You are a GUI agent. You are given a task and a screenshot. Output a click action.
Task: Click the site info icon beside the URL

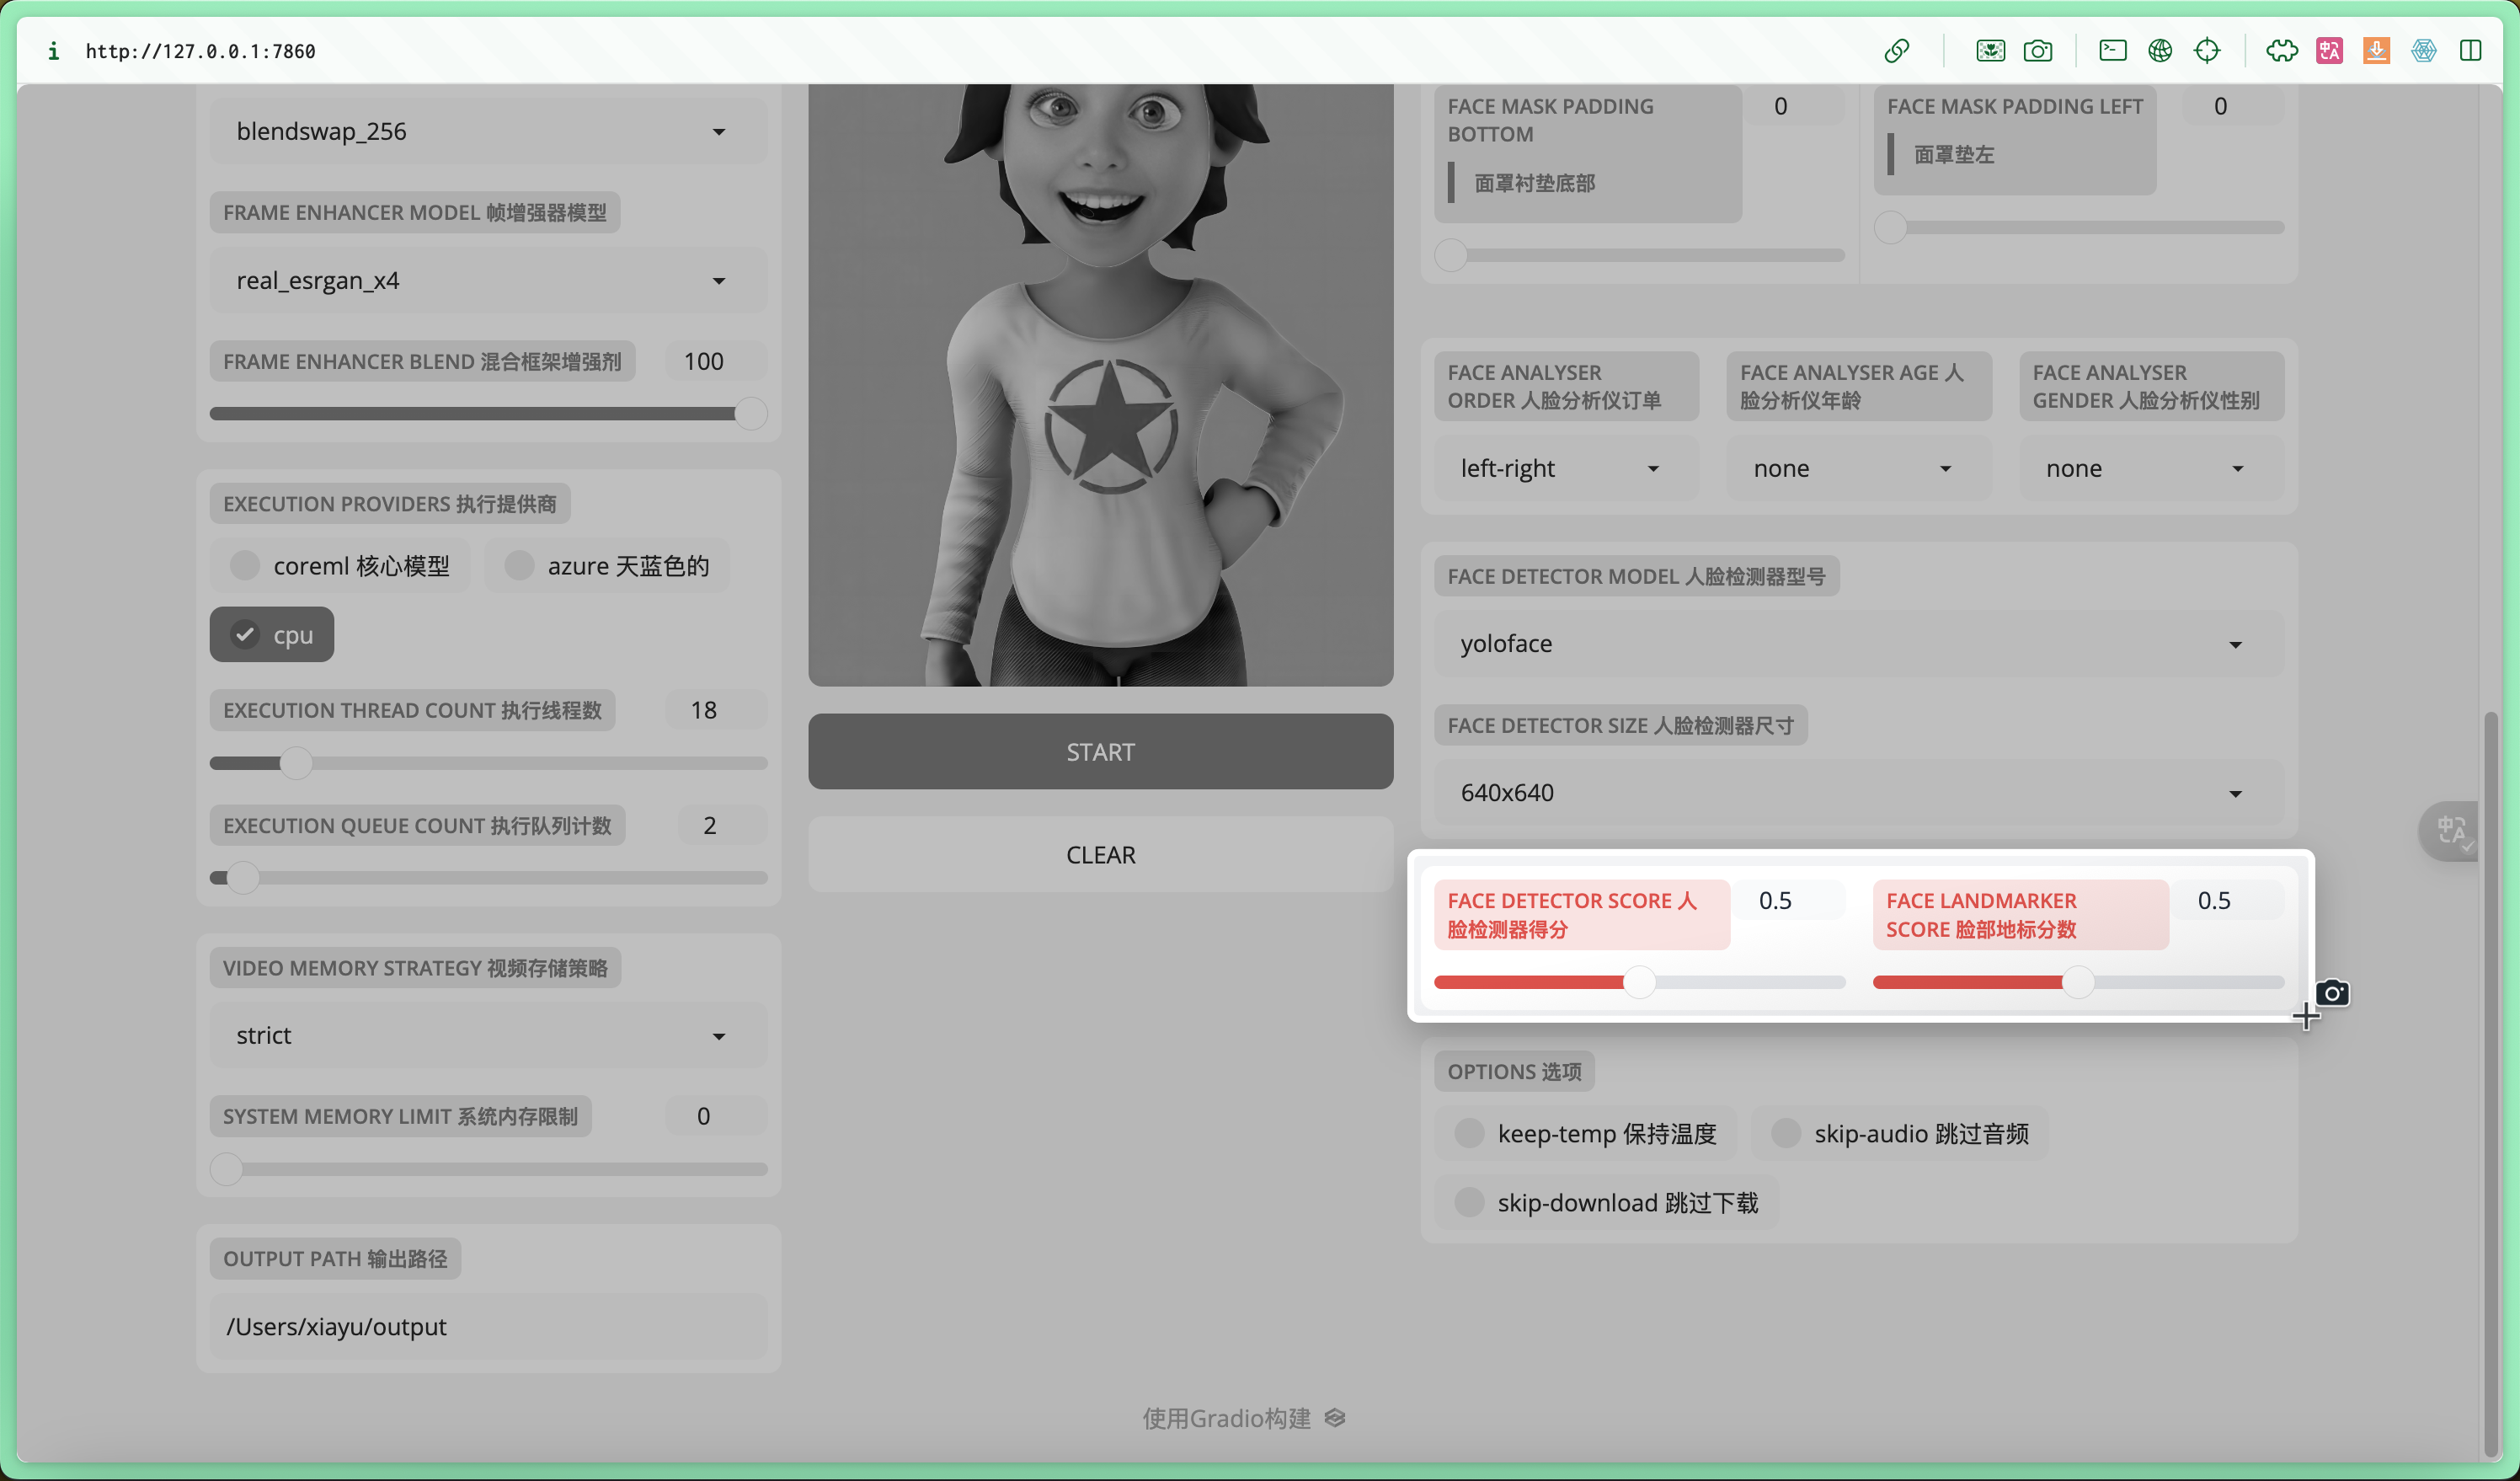pyautogui.click(x=53, y=51)
